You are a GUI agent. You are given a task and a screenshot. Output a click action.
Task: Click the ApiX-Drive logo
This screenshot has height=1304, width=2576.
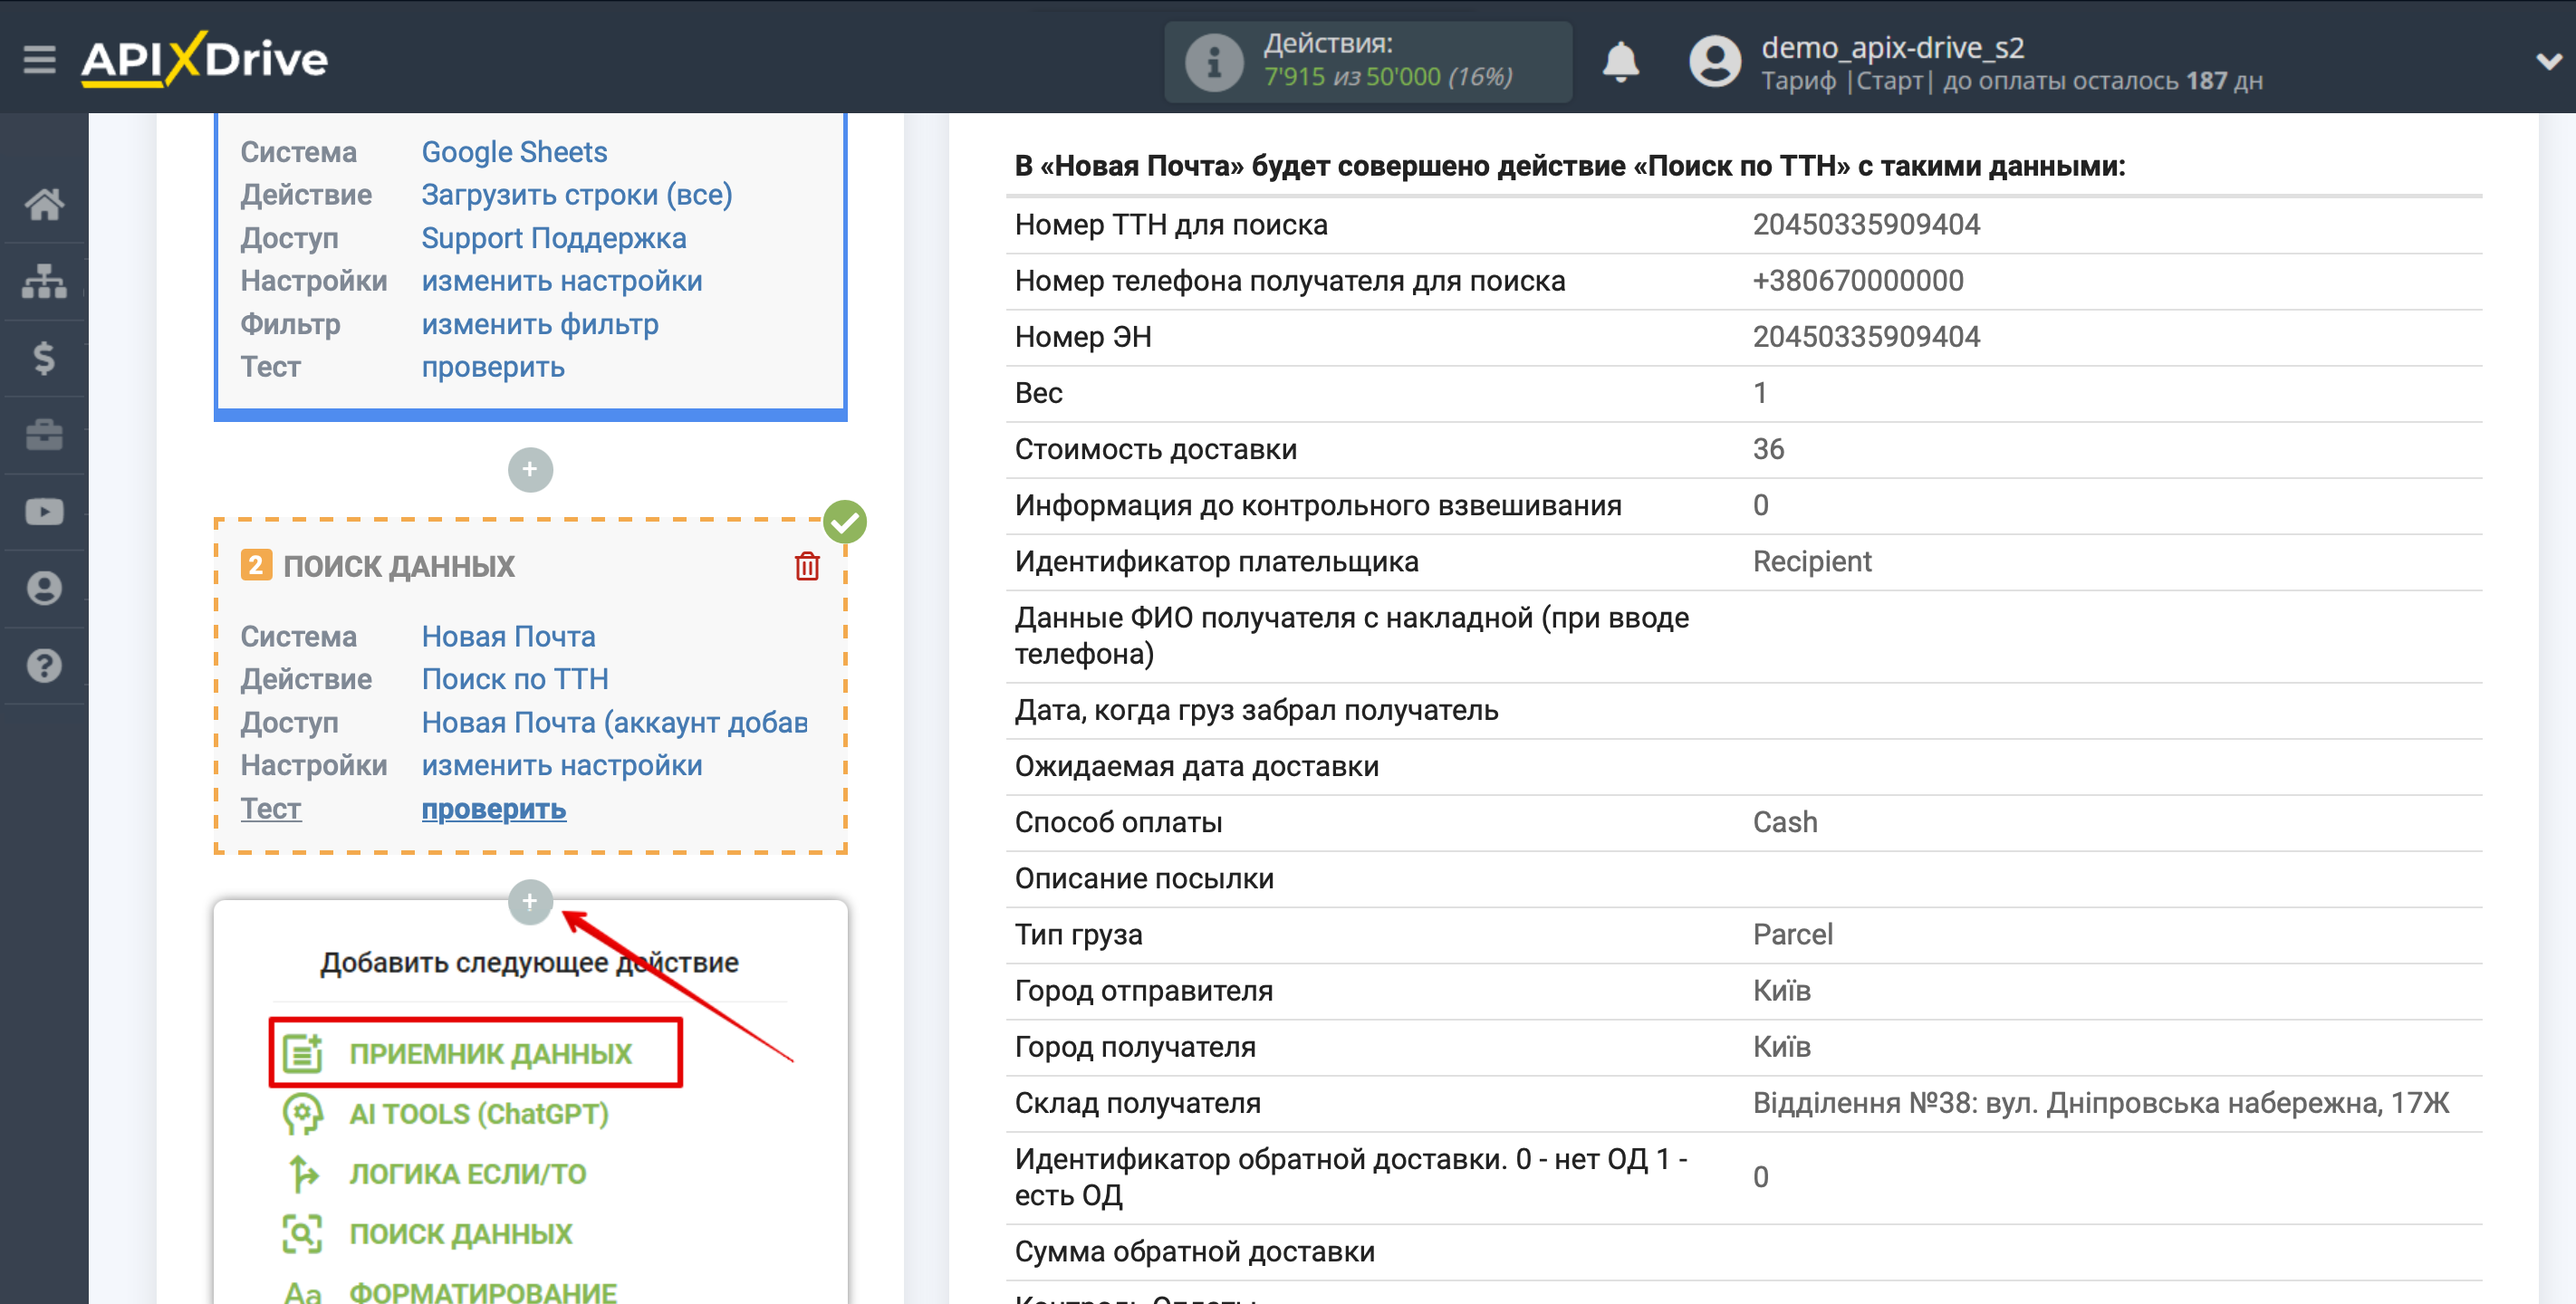[205, 59]
